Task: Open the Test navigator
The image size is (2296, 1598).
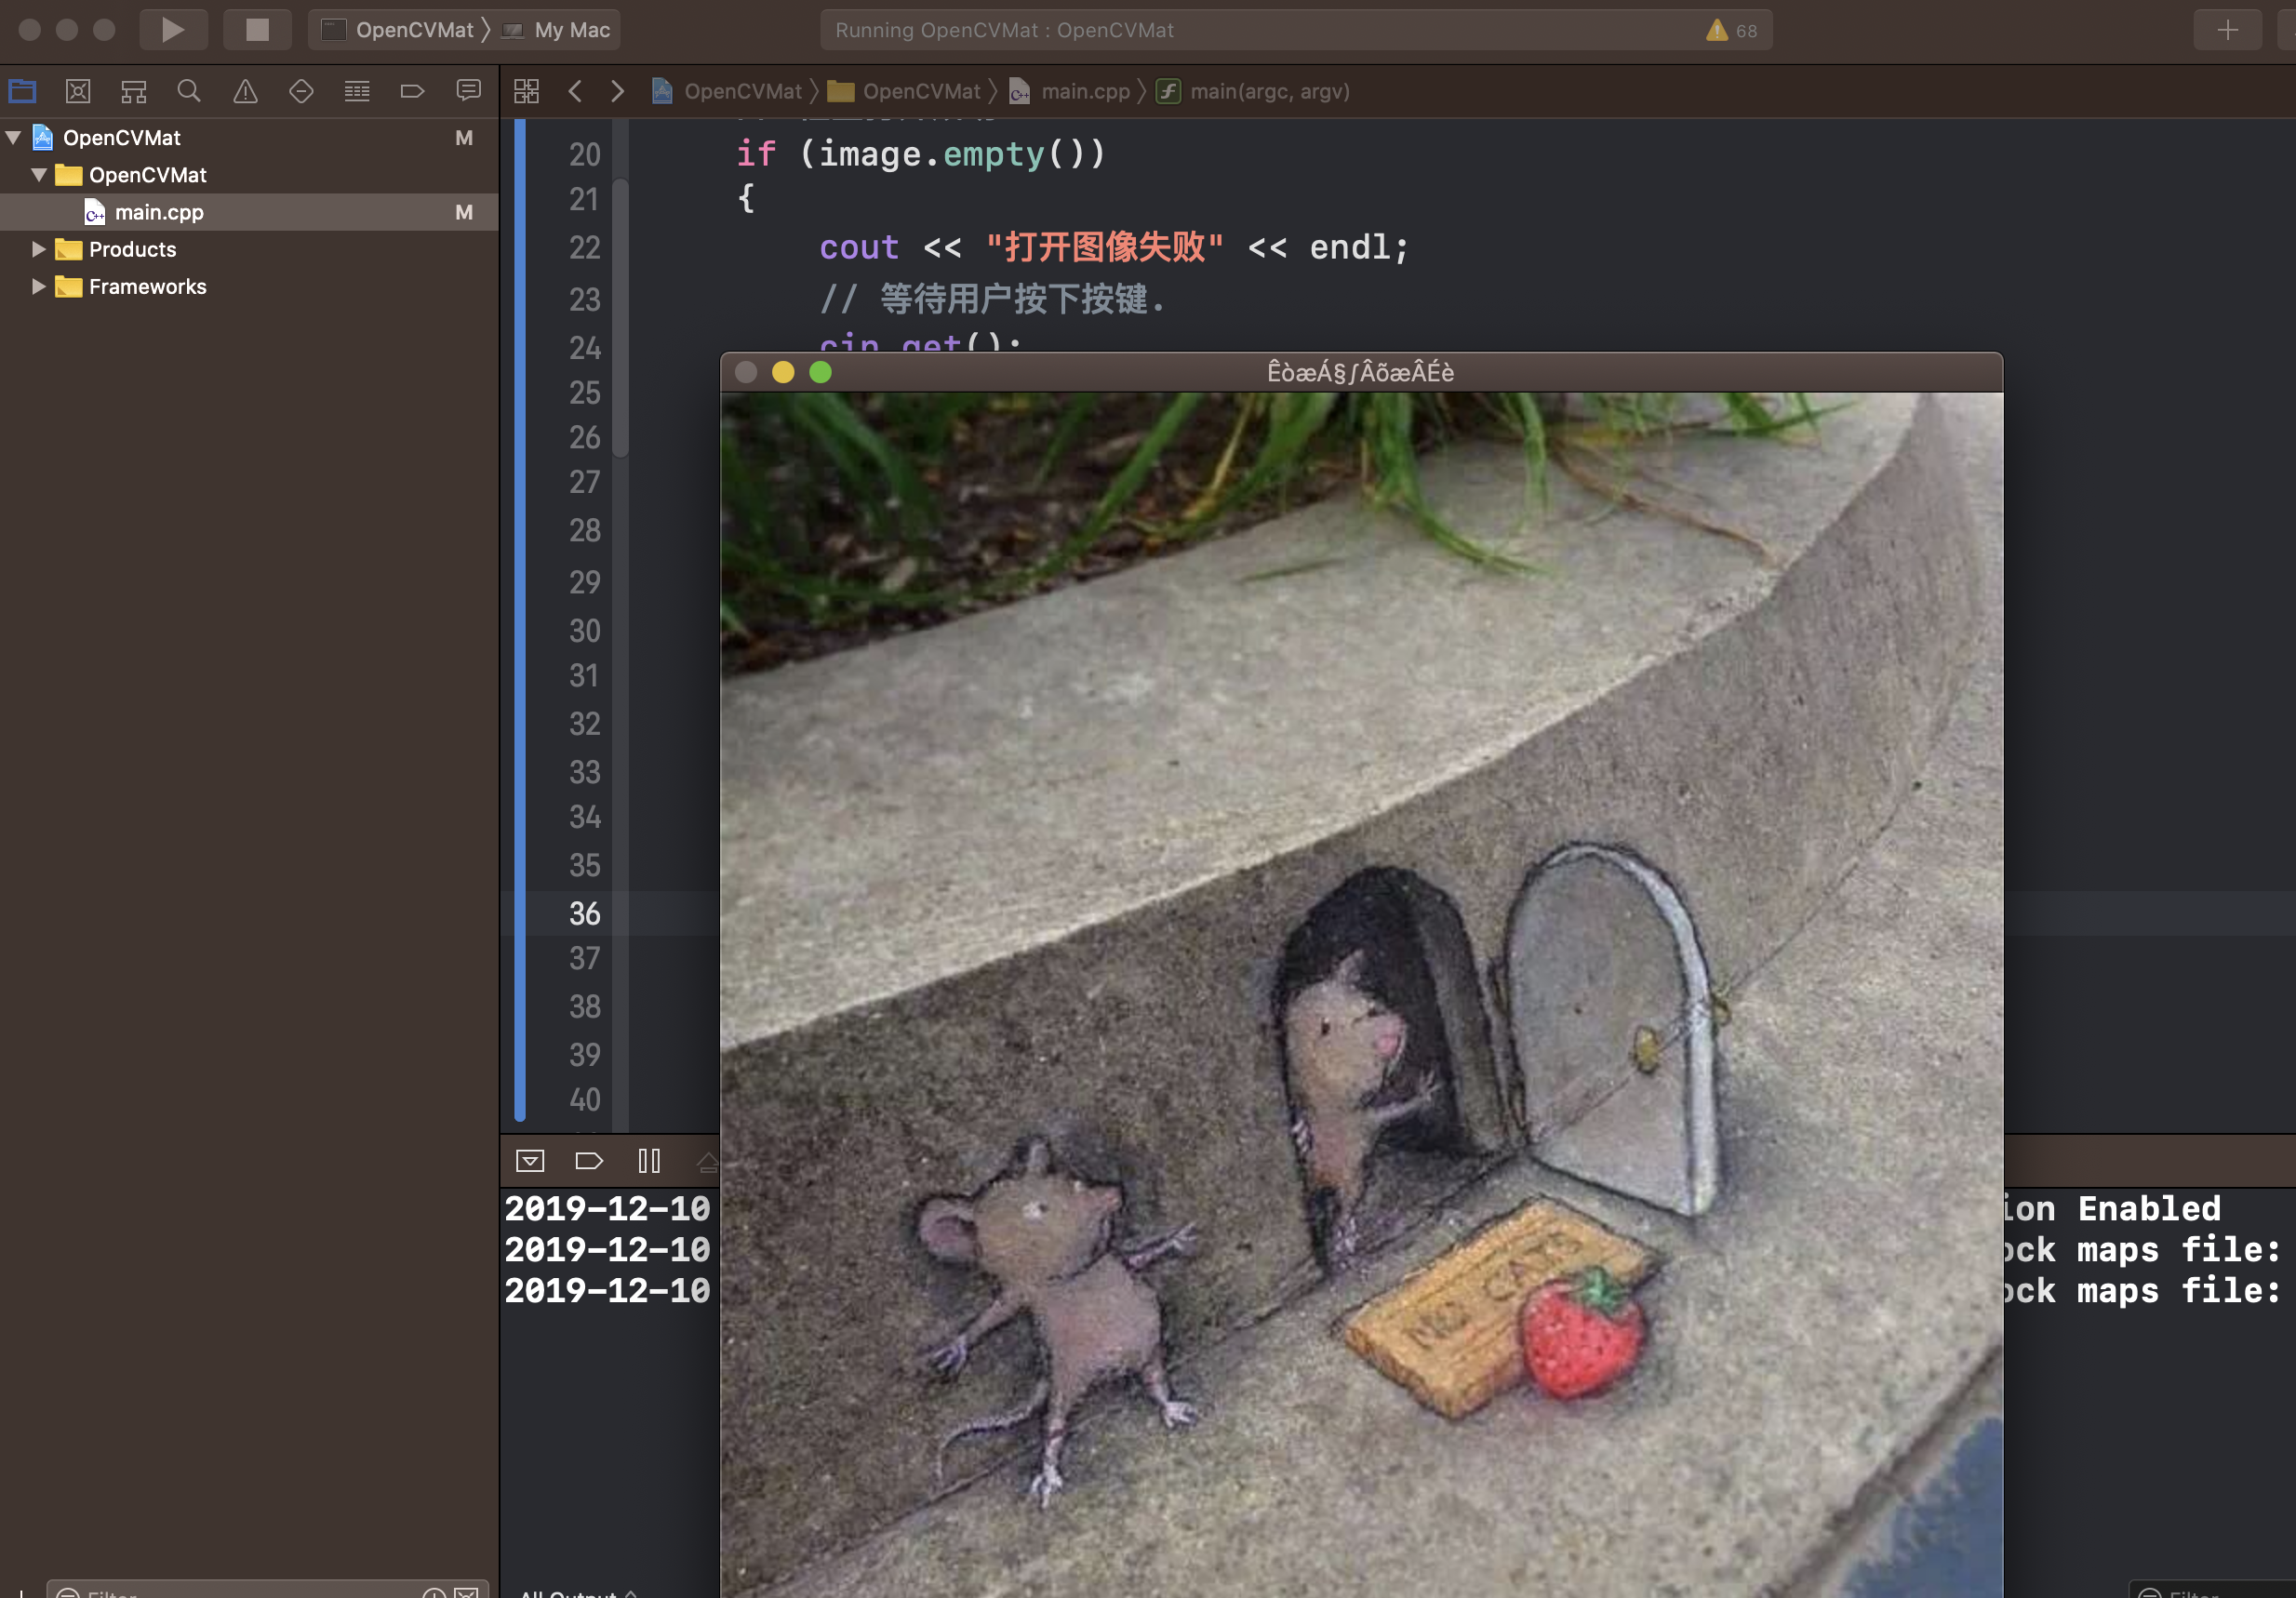Action: pos(301,92)
